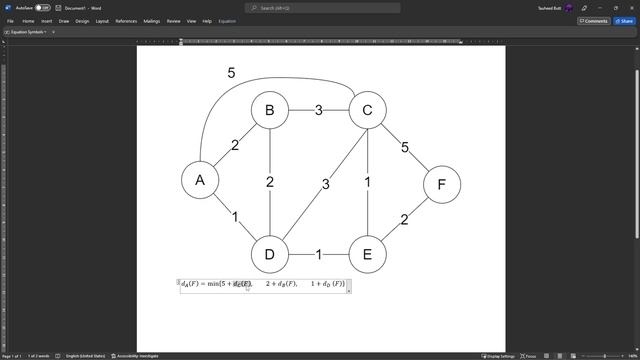The image size is (640, 360).
Task: Toggle the AutoSave switch
Action: [x=42, y=8]
